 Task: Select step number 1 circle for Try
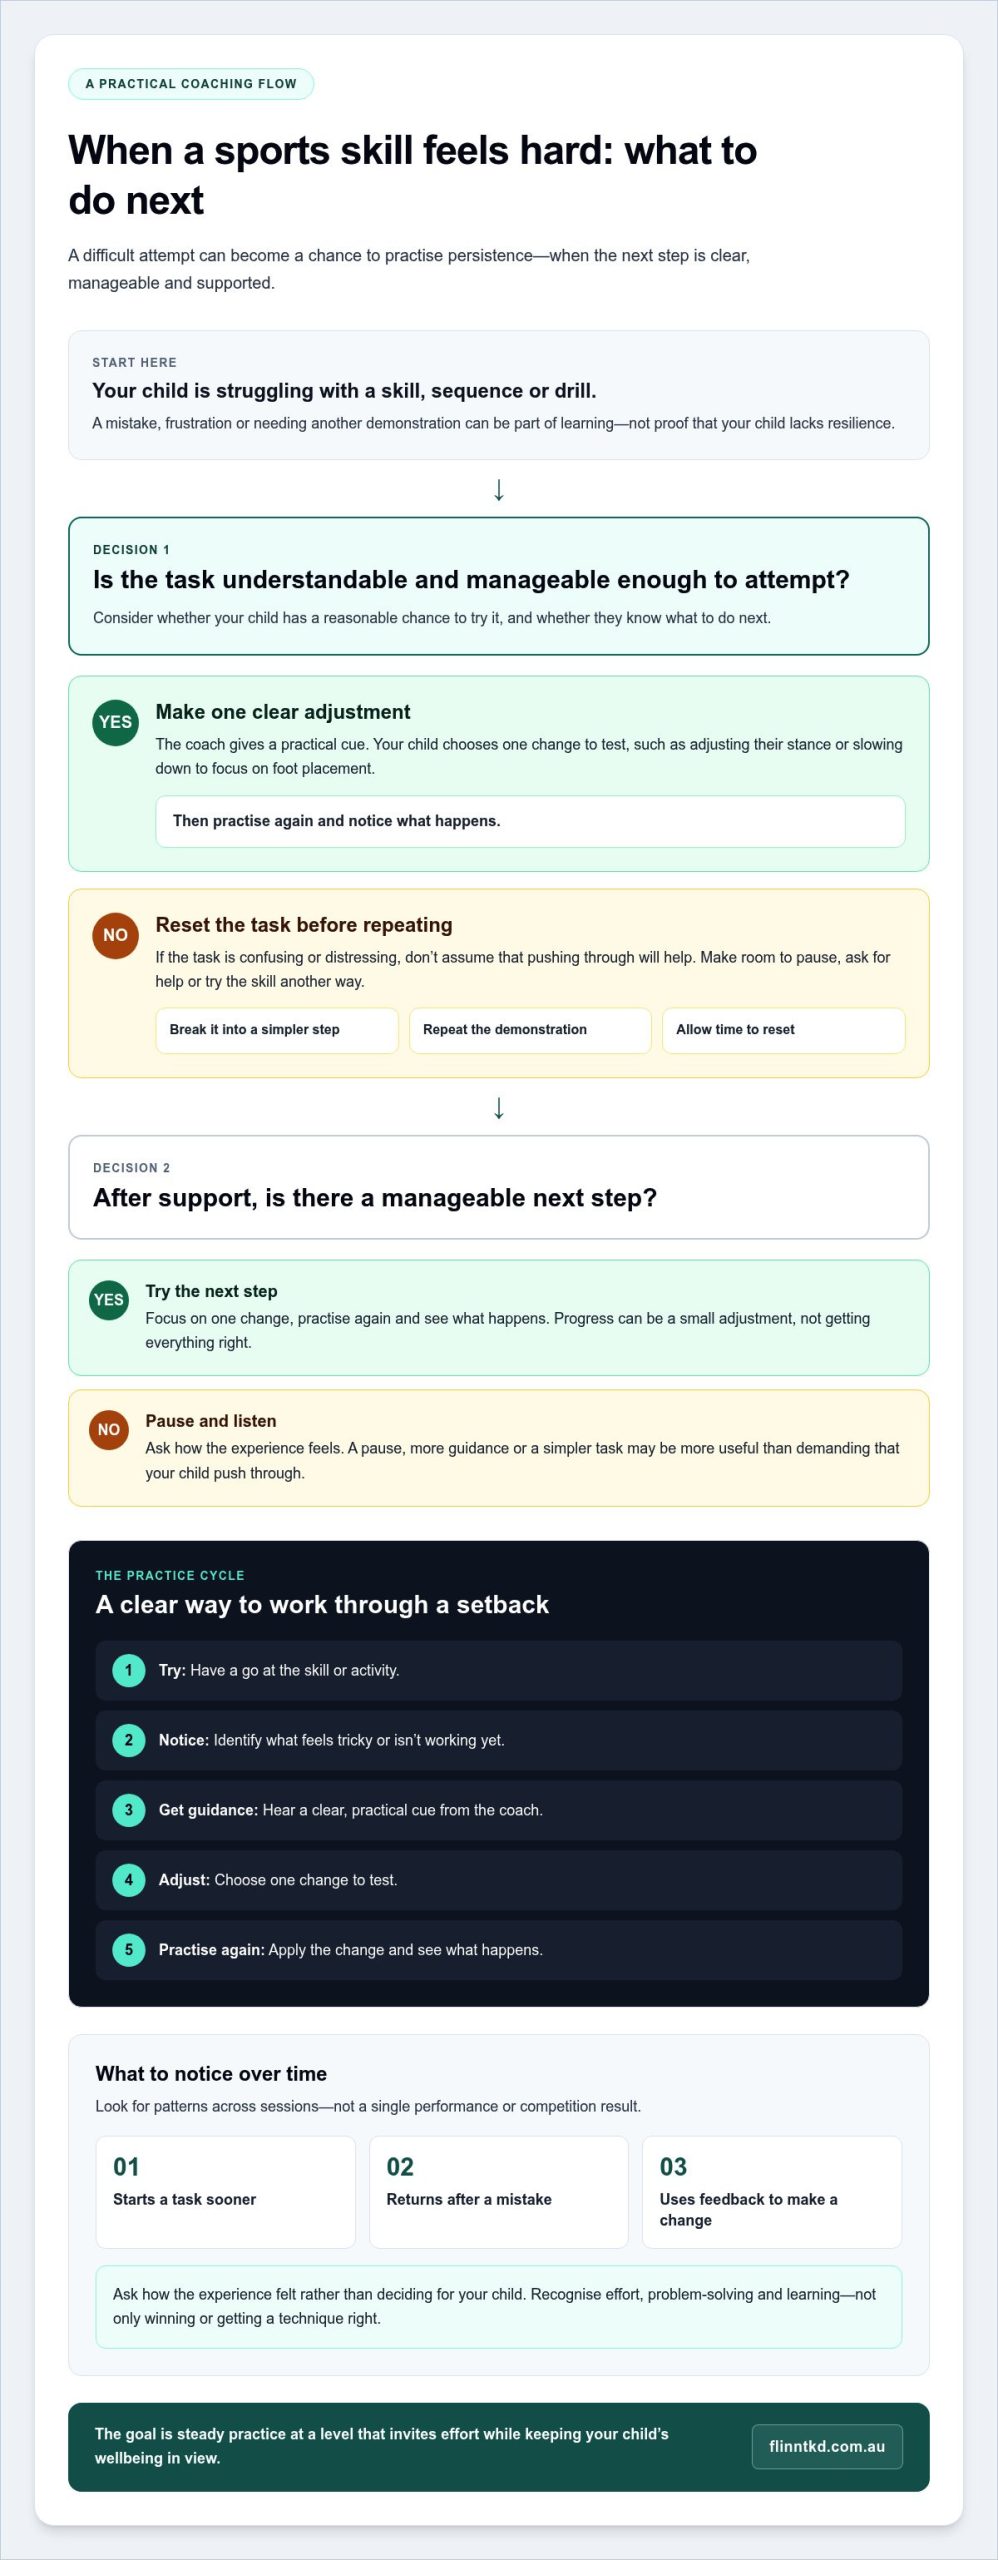coord(128,1670)
